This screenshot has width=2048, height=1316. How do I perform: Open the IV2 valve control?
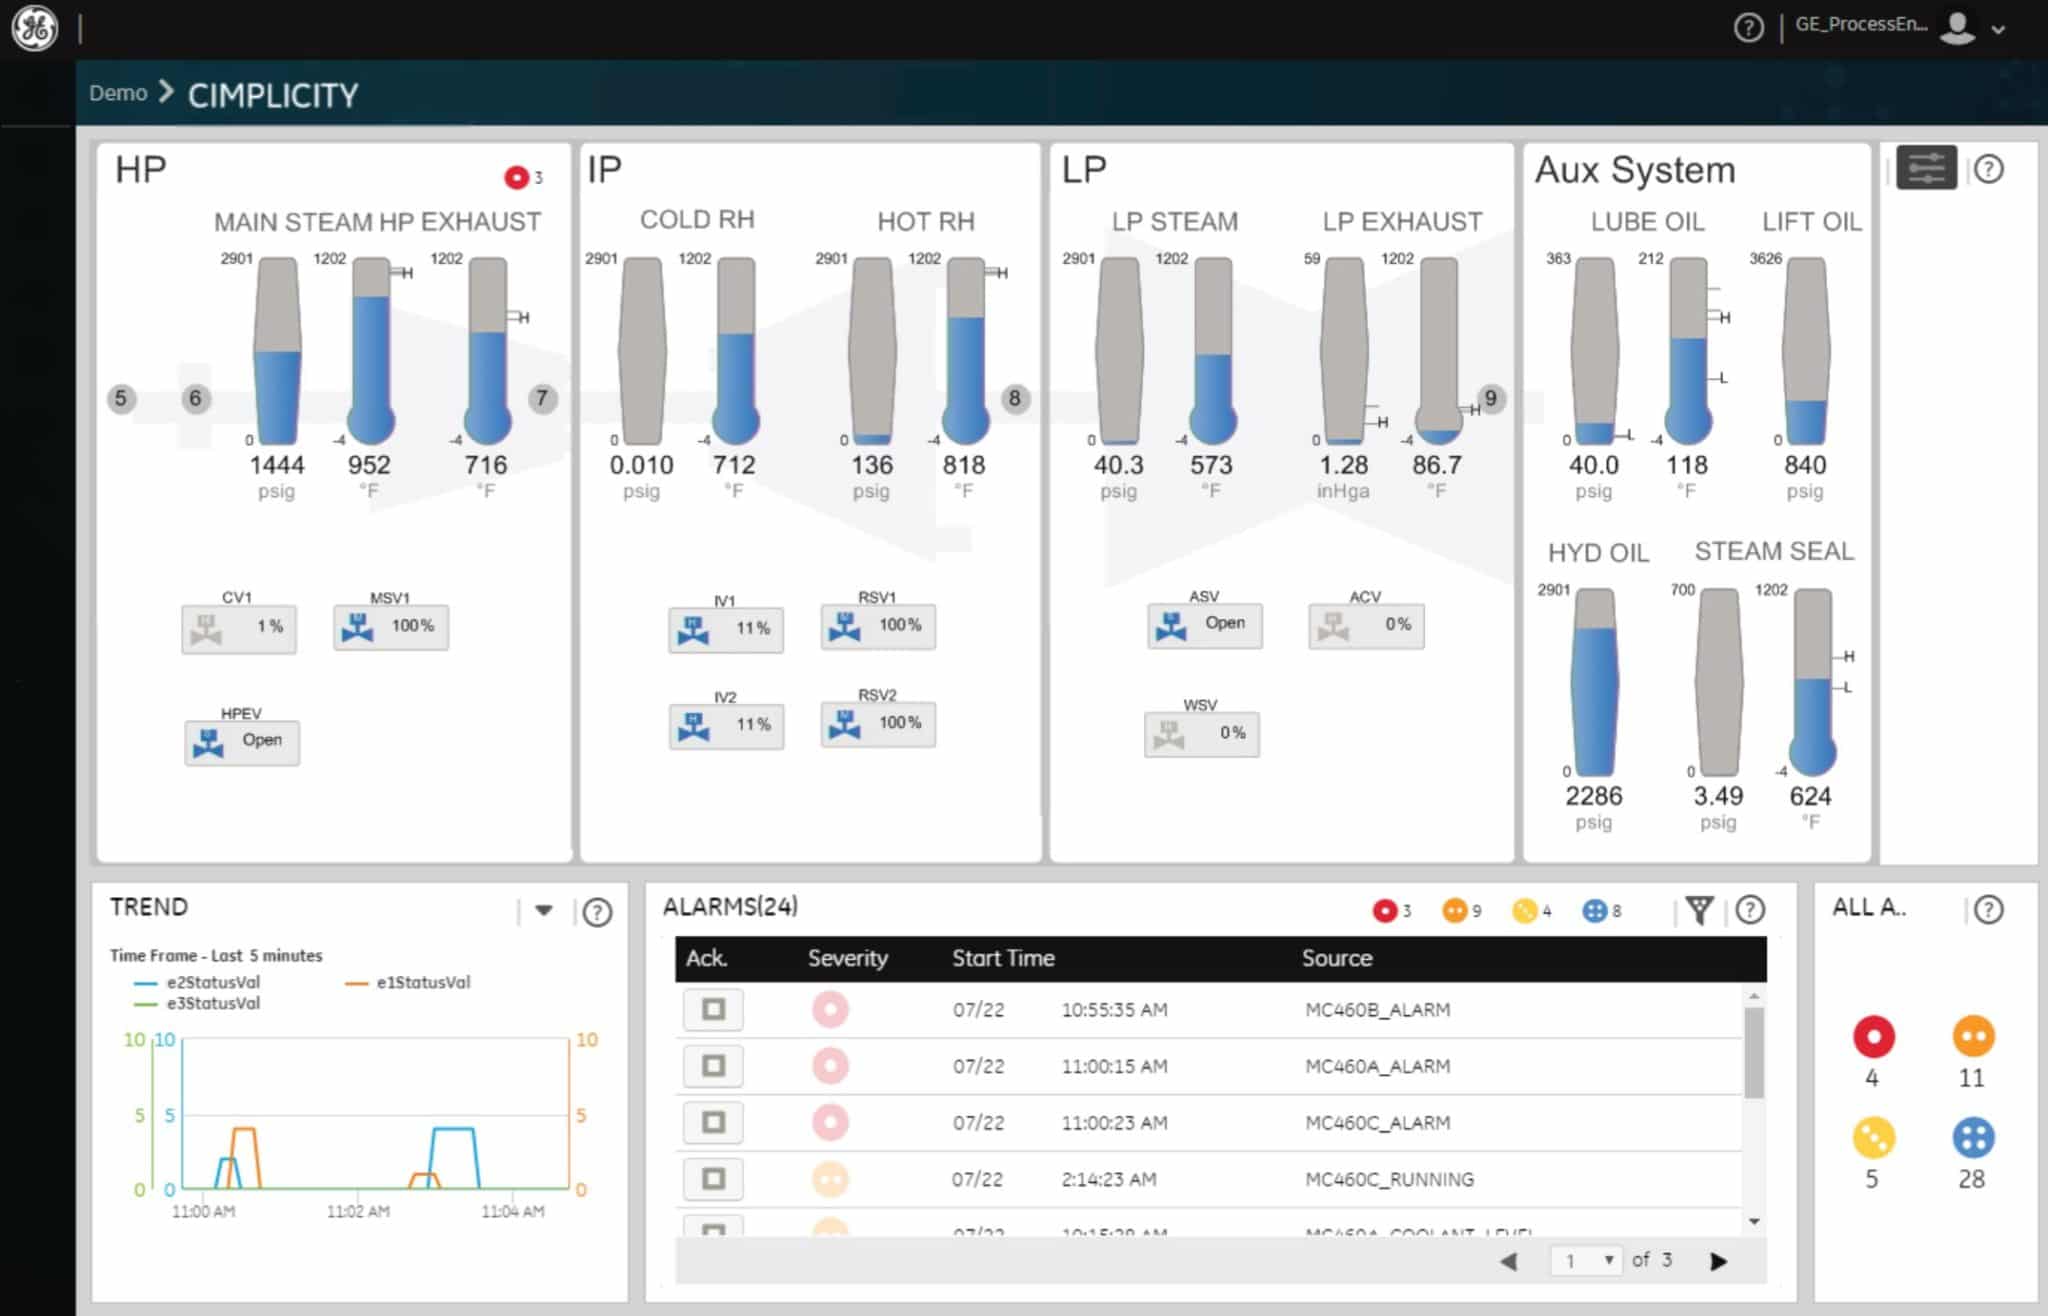click(x=726, y=726)
